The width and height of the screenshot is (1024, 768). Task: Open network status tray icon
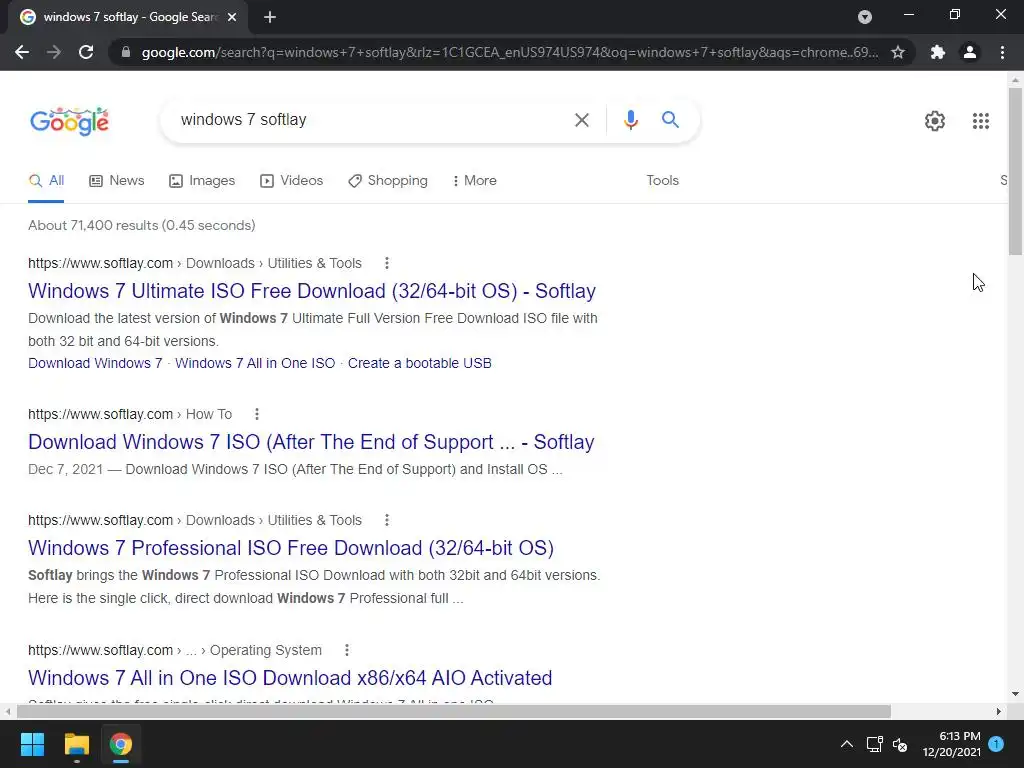point(874,744)
